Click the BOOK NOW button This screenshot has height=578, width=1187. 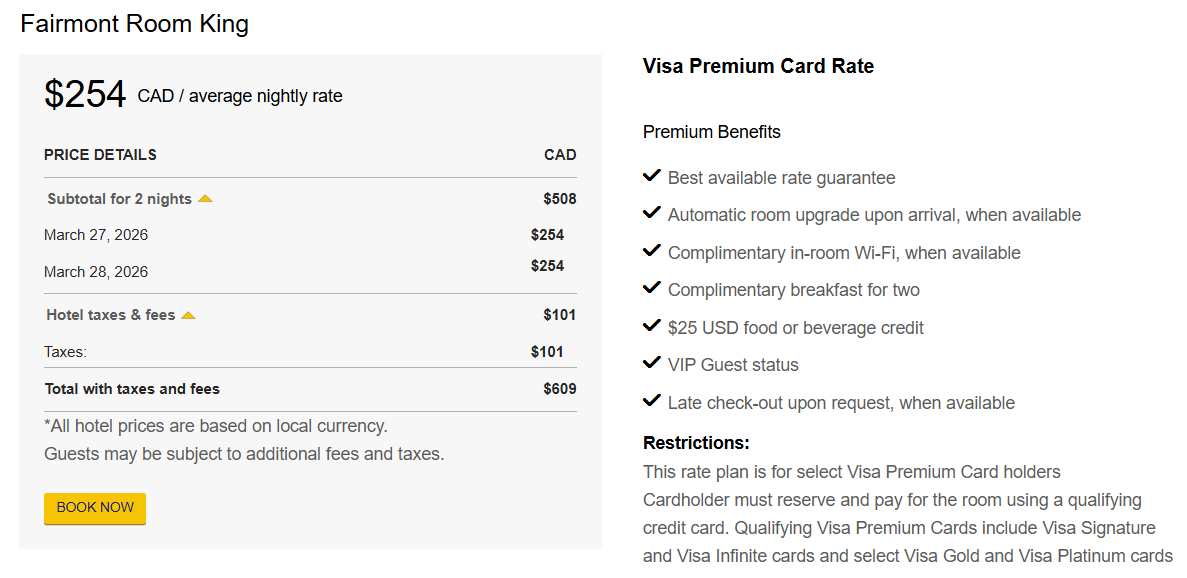pos(94,508)
